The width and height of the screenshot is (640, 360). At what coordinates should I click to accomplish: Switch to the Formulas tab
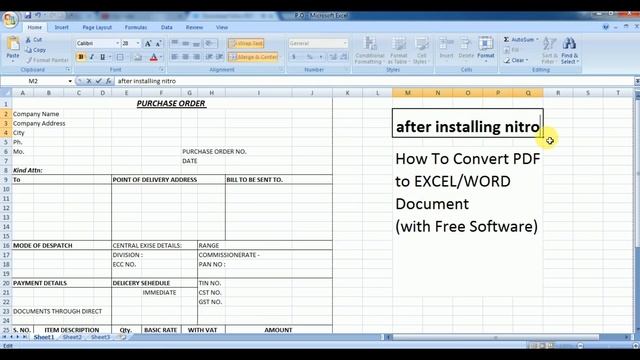click(x=136, y=27)
